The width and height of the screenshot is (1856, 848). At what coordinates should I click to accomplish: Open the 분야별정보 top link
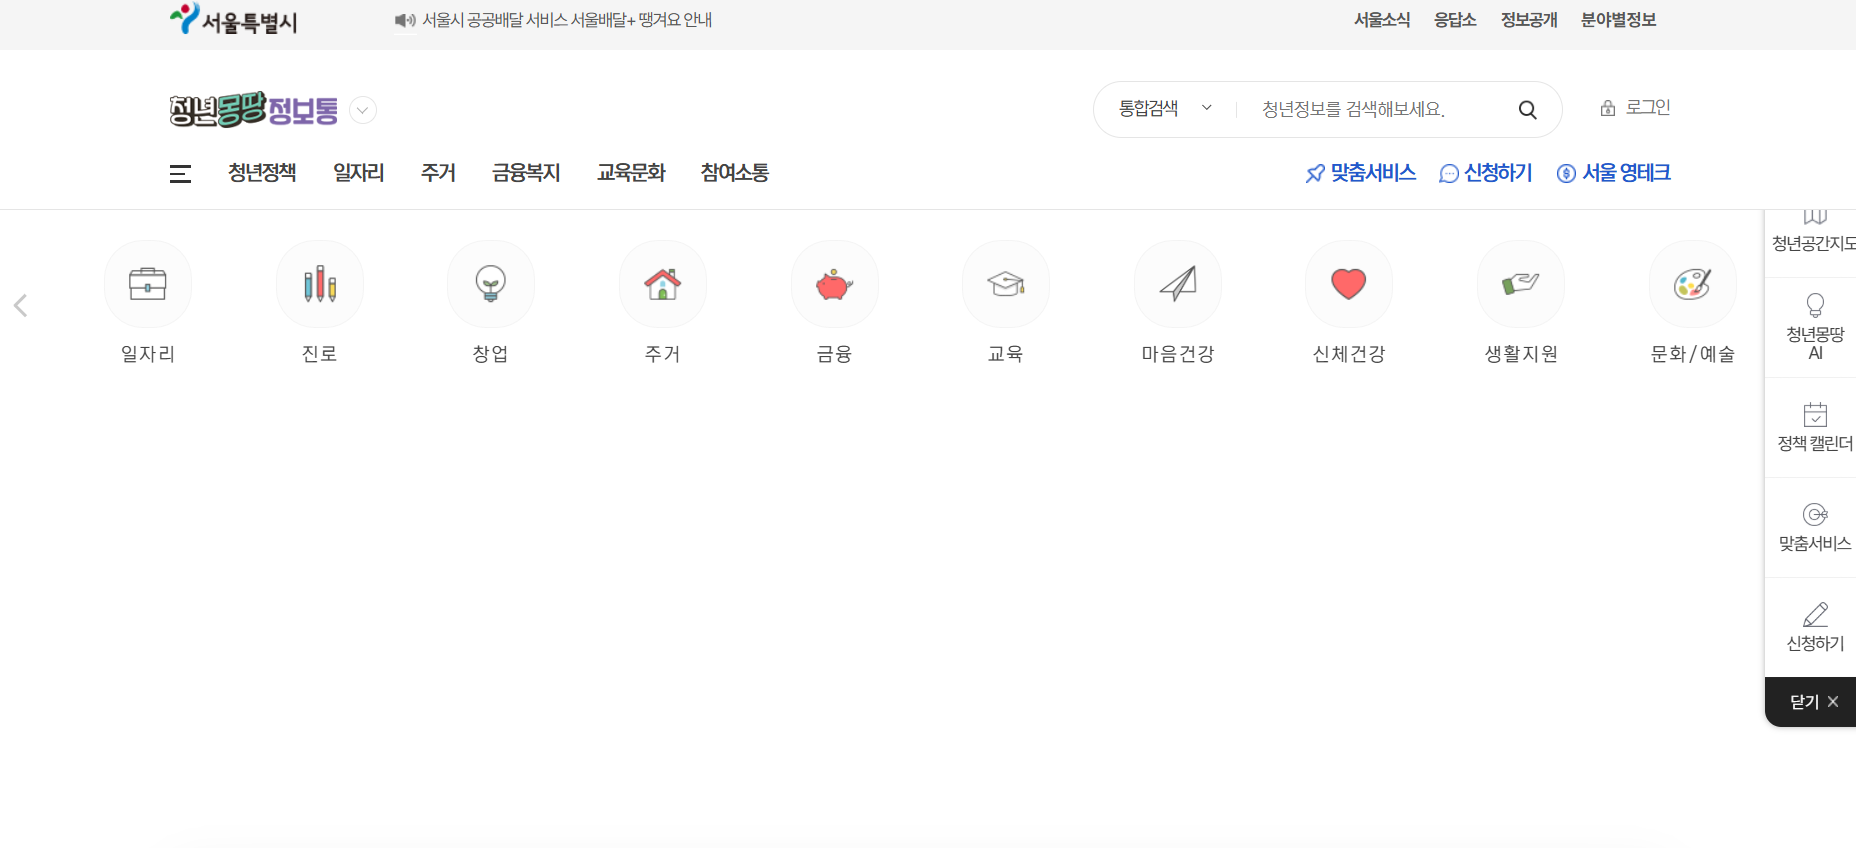1618,20
